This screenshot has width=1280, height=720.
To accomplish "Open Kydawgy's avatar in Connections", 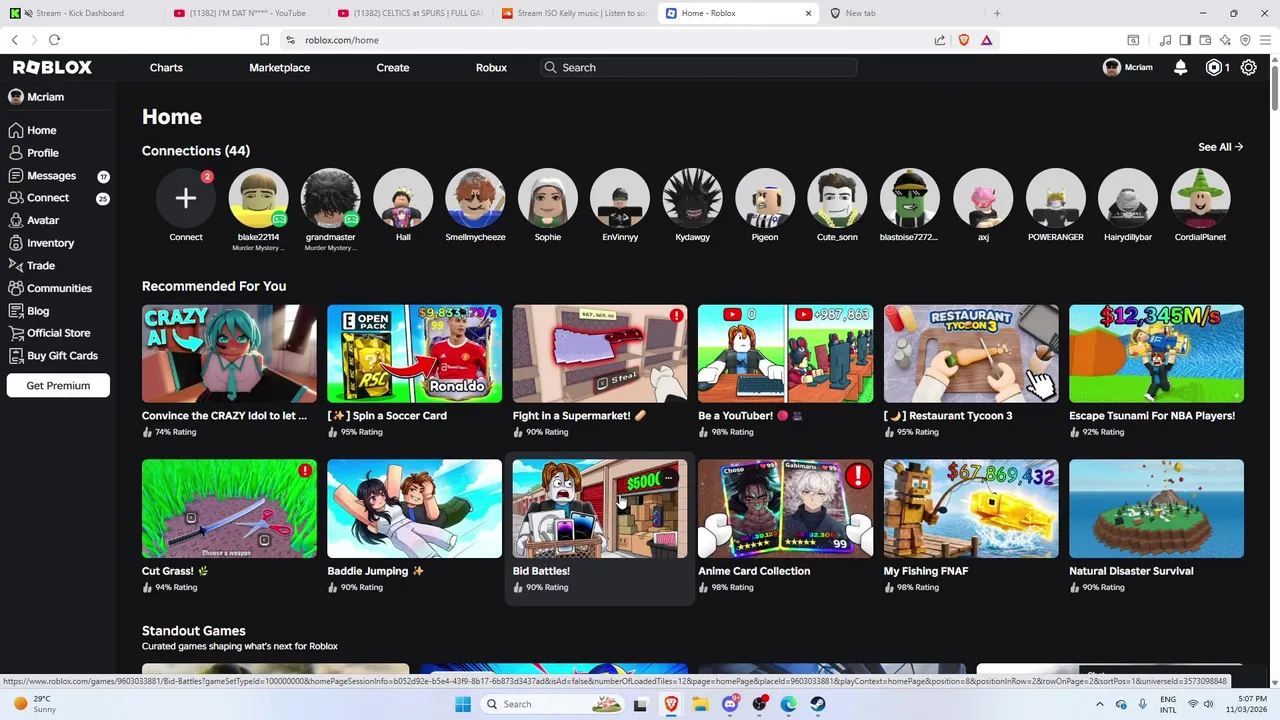I will click(x=693, y=198).
